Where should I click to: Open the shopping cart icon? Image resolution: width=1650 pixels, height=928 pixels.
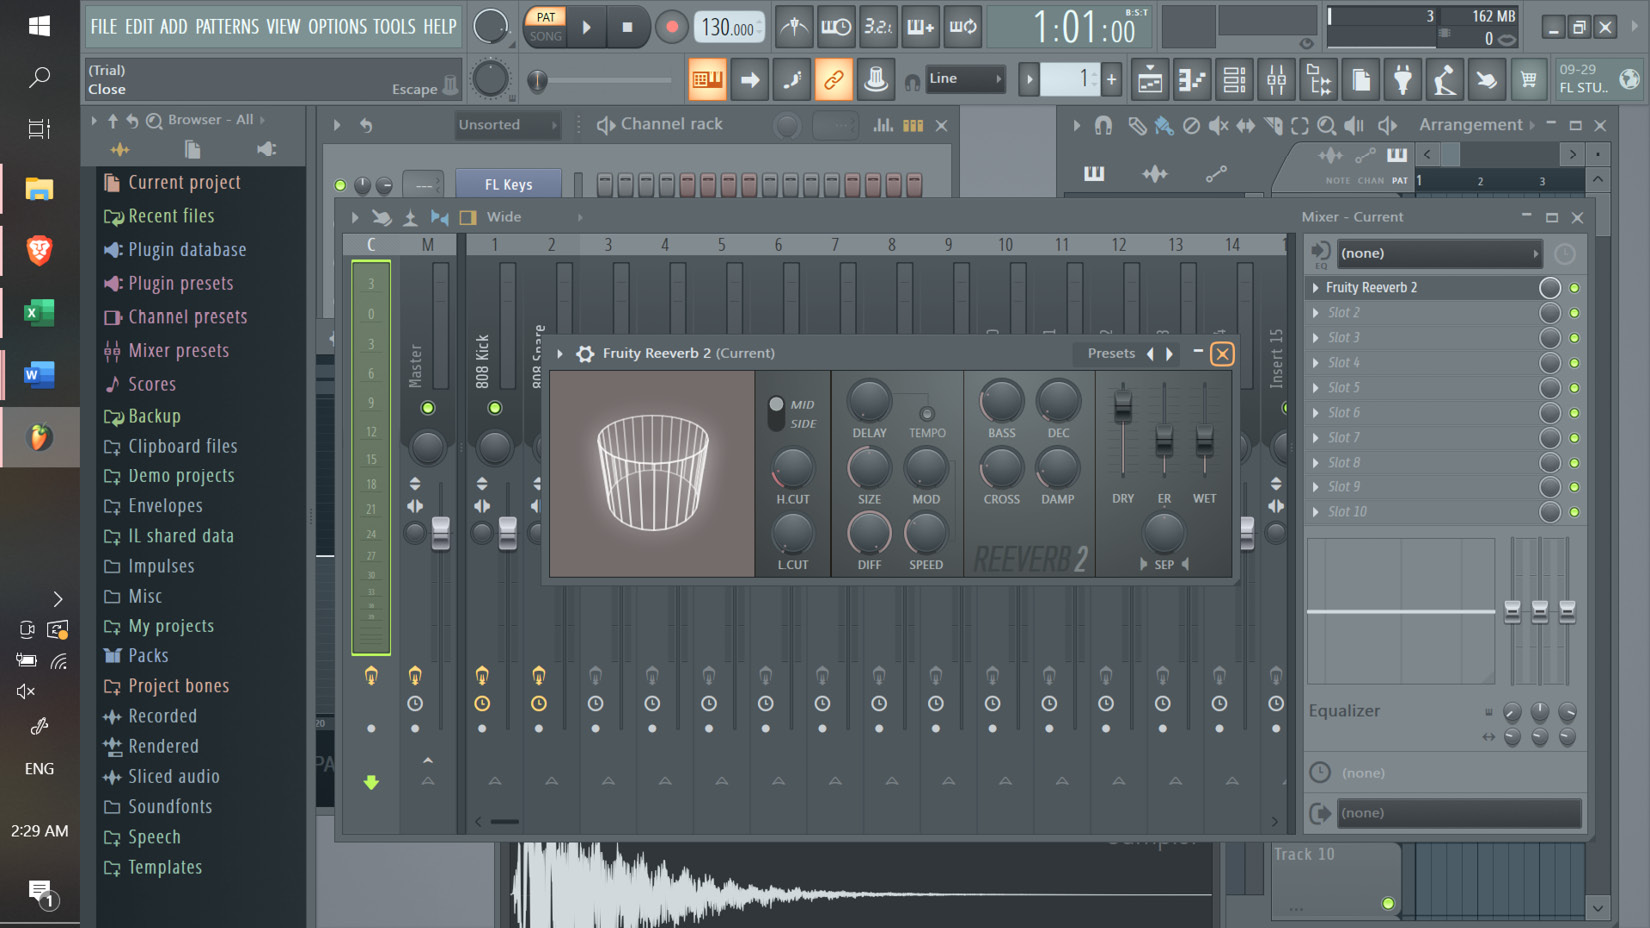(1529, 80)
